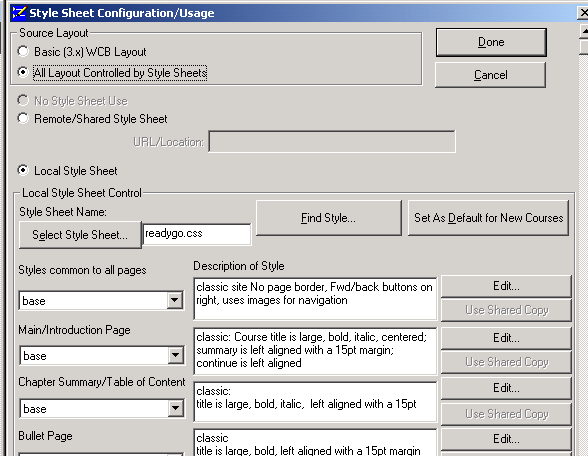Image resolution: width=588 pixels, height=456 pixels.
Task: Click the readygo.css style sheet name field
Action: click(x=197, y=234)
